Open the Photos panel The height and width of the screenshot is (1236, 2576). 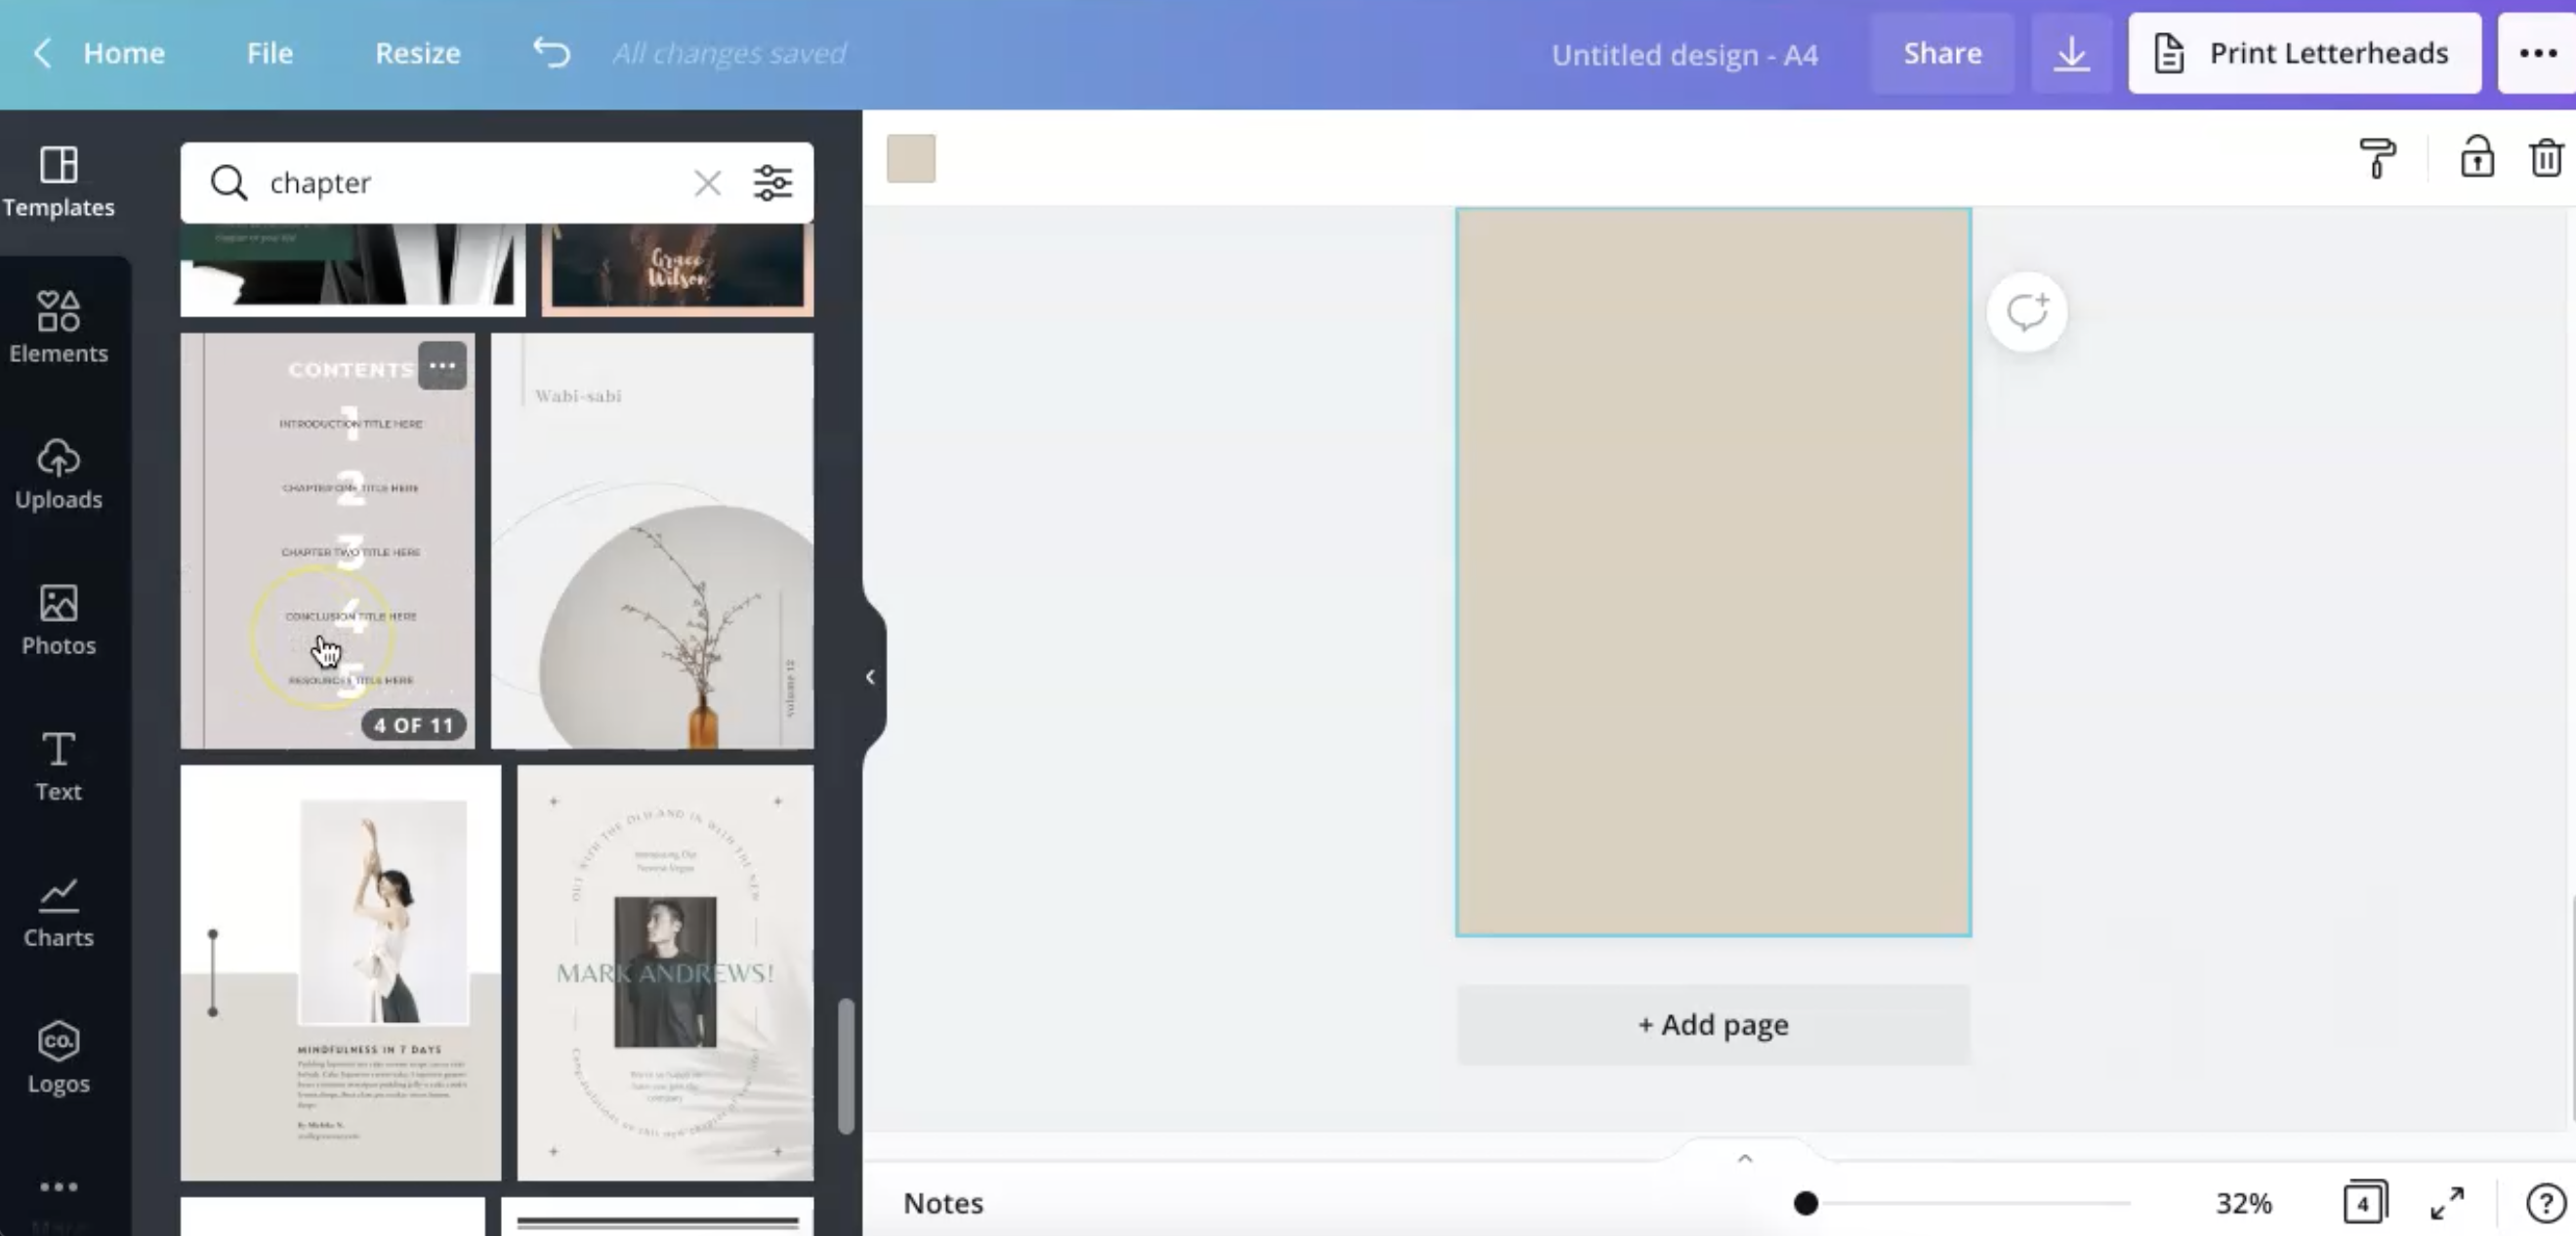pos(58,619)
